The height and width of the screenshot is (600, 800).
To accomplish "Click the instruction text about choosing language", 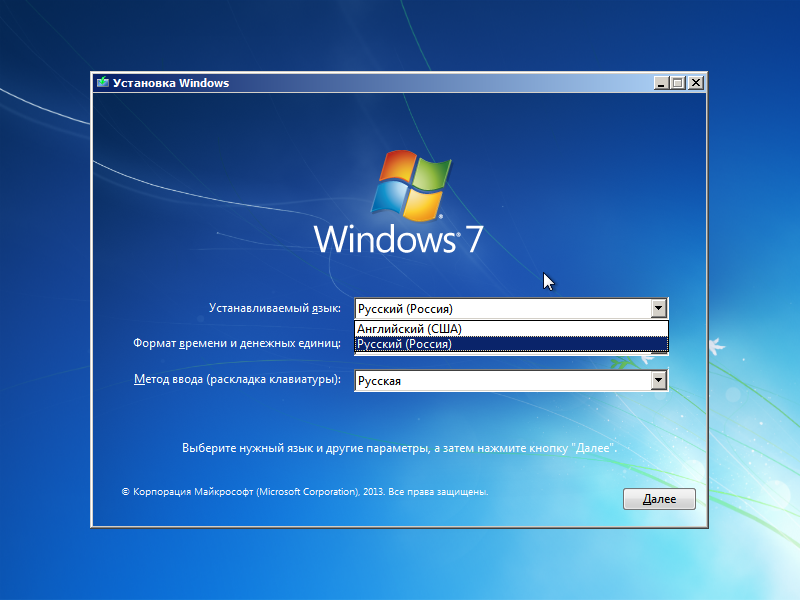I will point(399,448).
